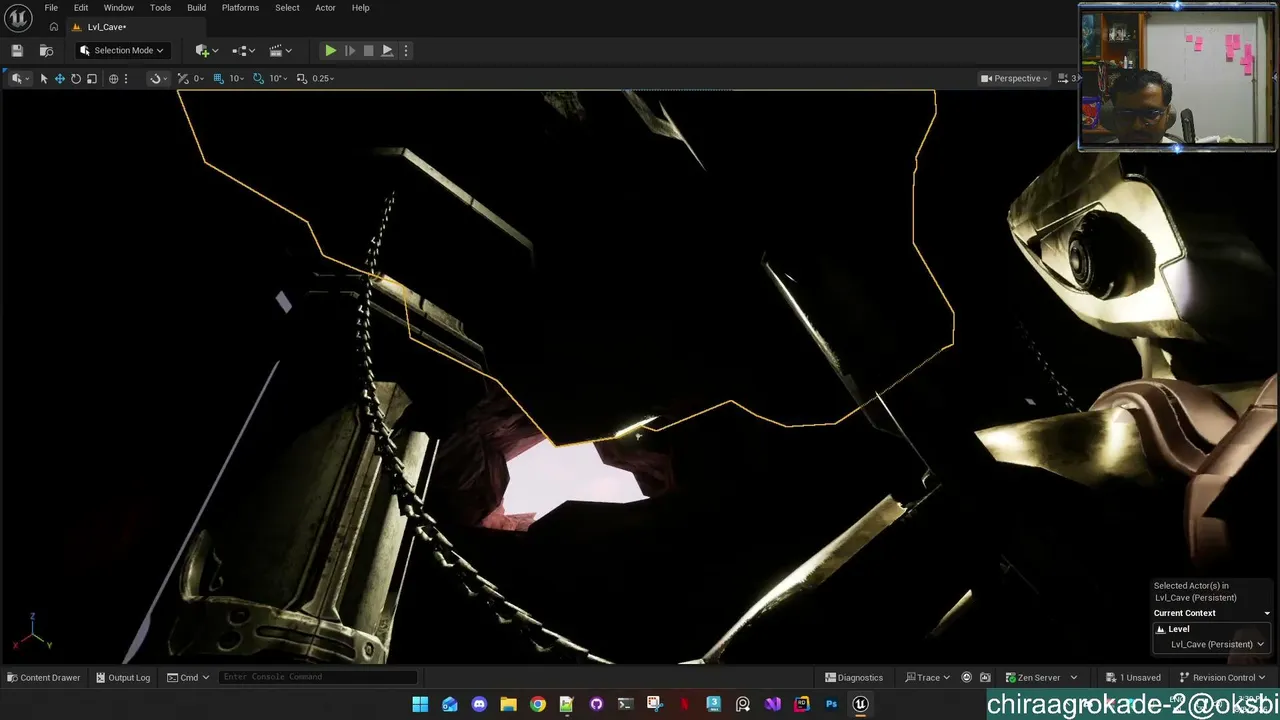Open Google Chrome from the taskbar

pyautogui.click(x=538, y=704)
